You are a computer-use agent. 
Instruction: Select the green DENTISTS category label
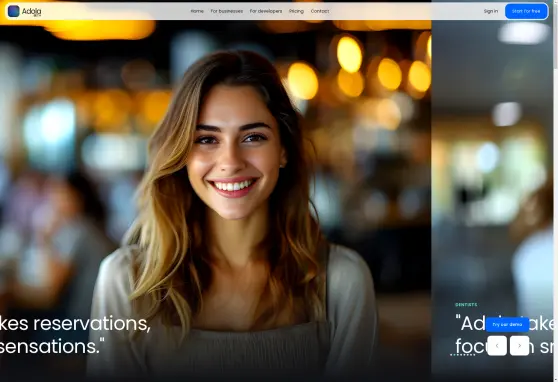pyautogui.click(x=466, y=305)
